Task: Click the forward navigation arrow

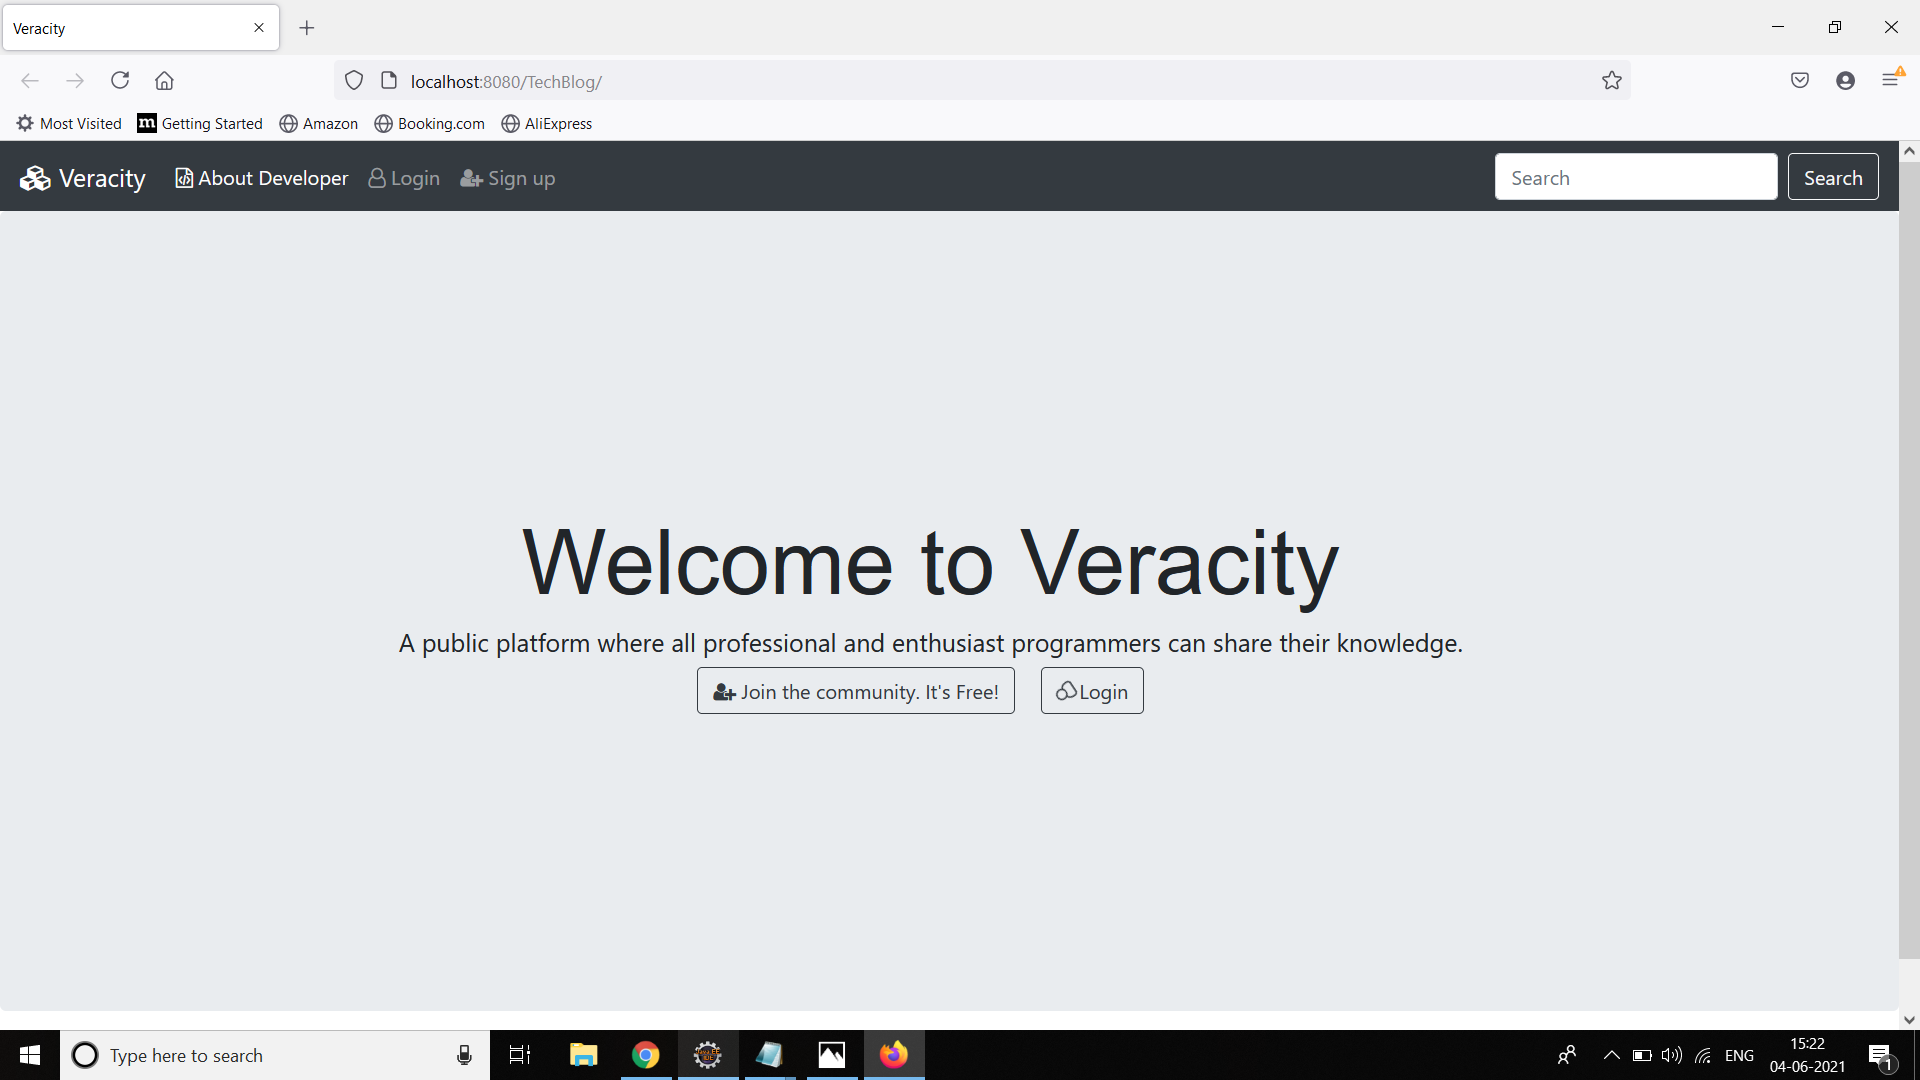Action: (75, 81)
